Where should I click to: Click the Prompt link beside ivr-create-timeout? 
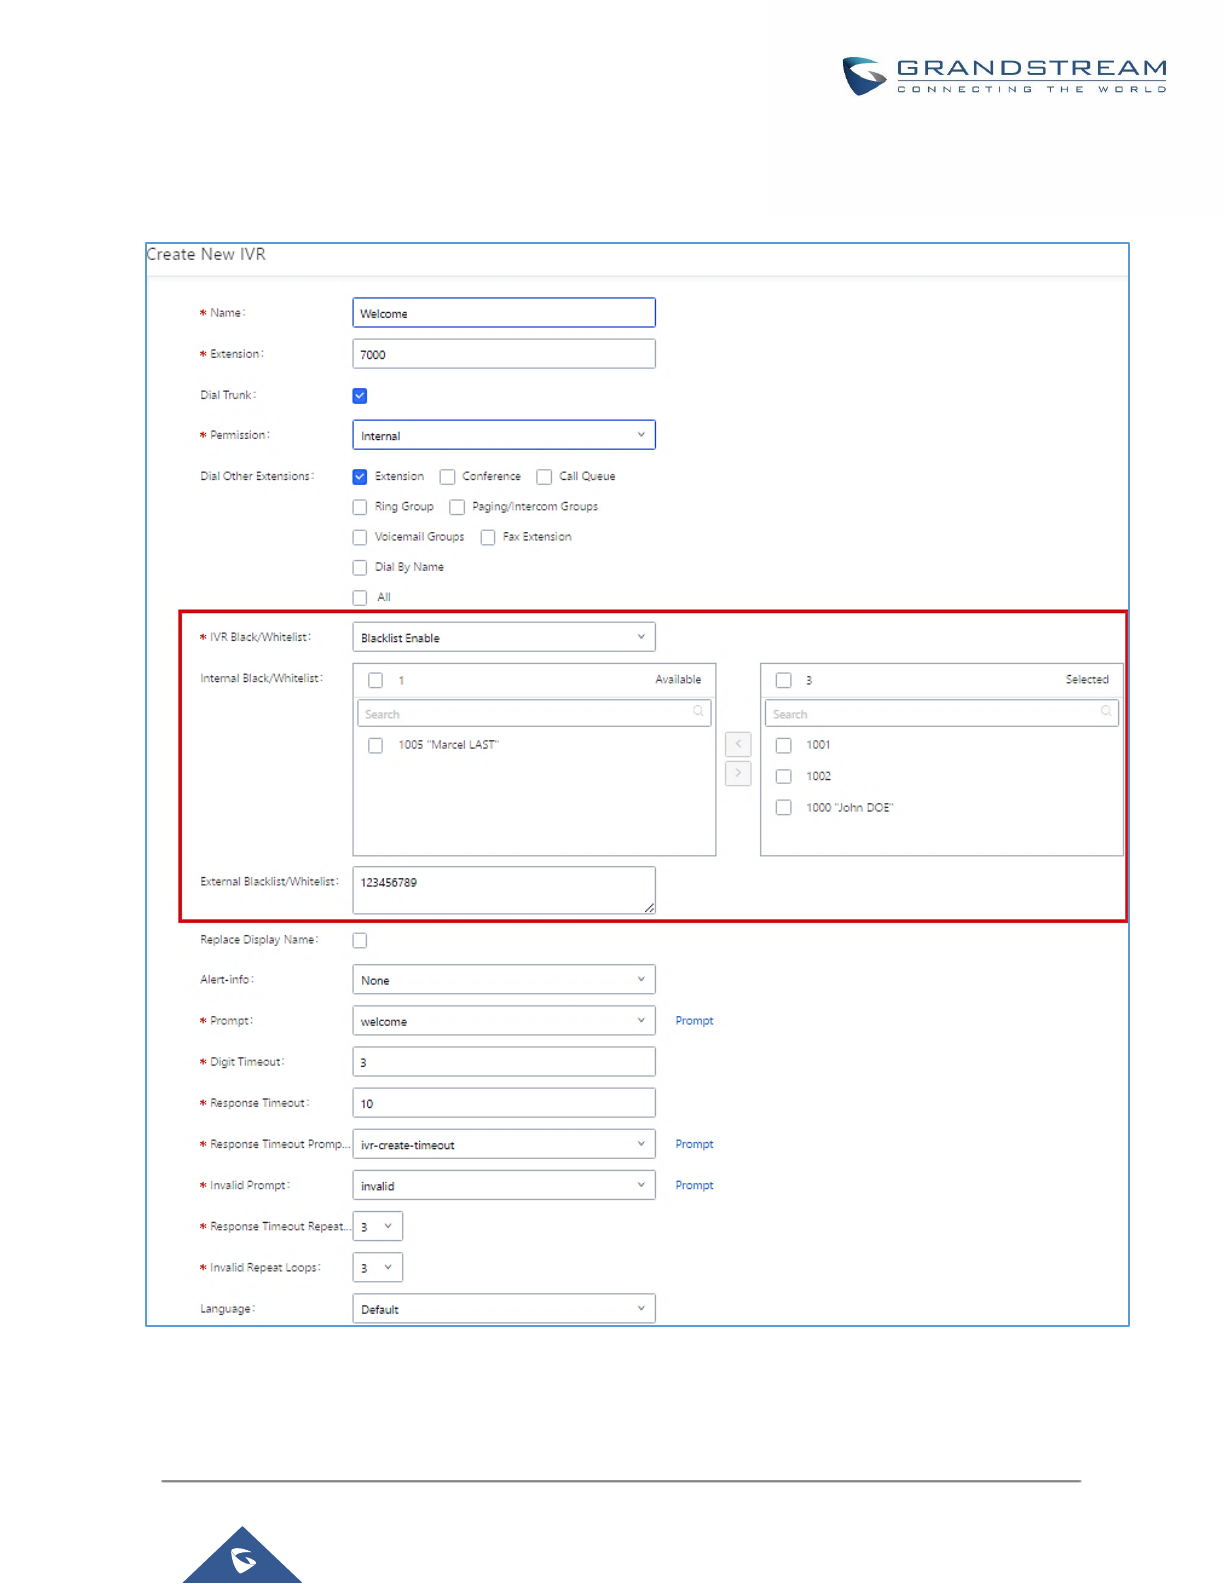coord(694,1144)
